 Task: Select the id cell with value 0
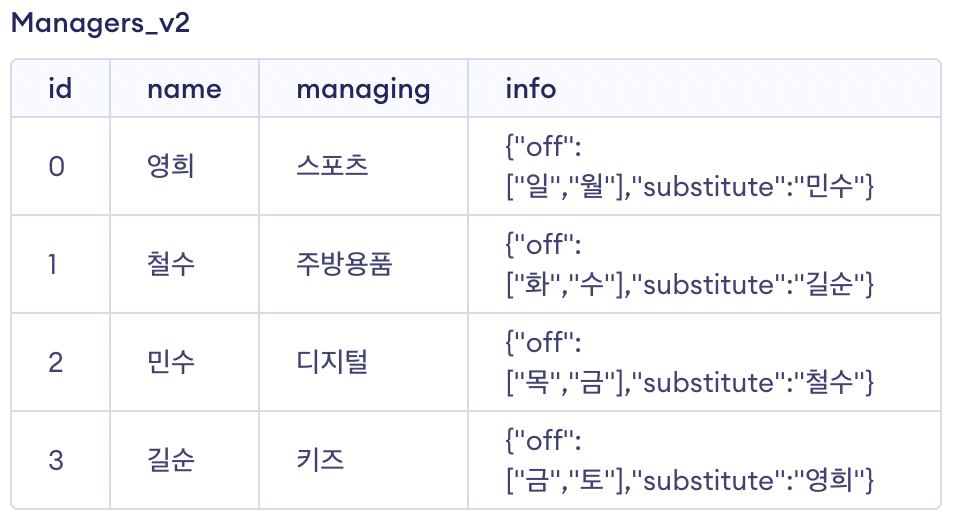click(57, 166)
